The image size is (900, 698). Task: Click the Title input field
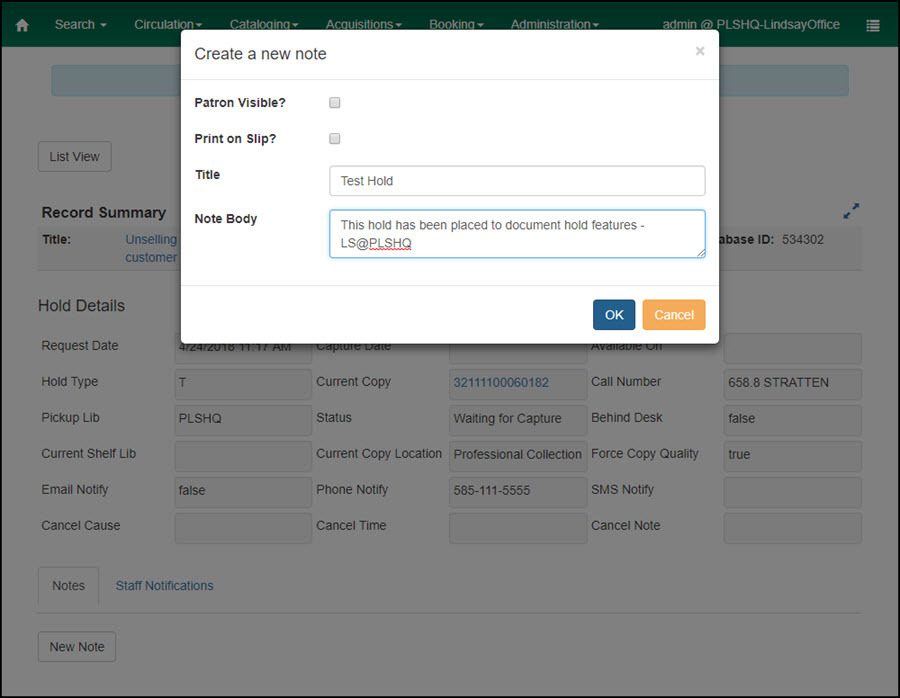click(517, 181)
